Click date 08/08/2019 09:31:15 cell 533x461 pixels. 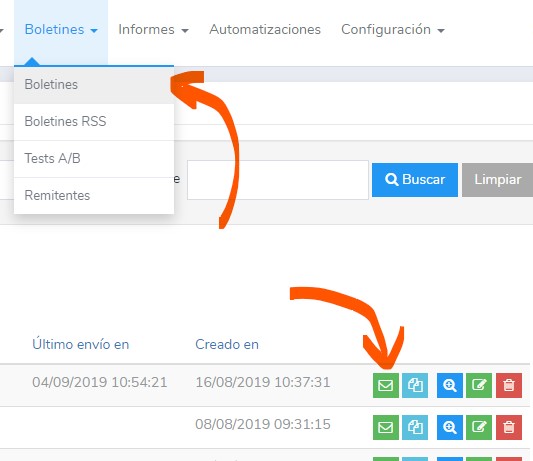[263, 424]
